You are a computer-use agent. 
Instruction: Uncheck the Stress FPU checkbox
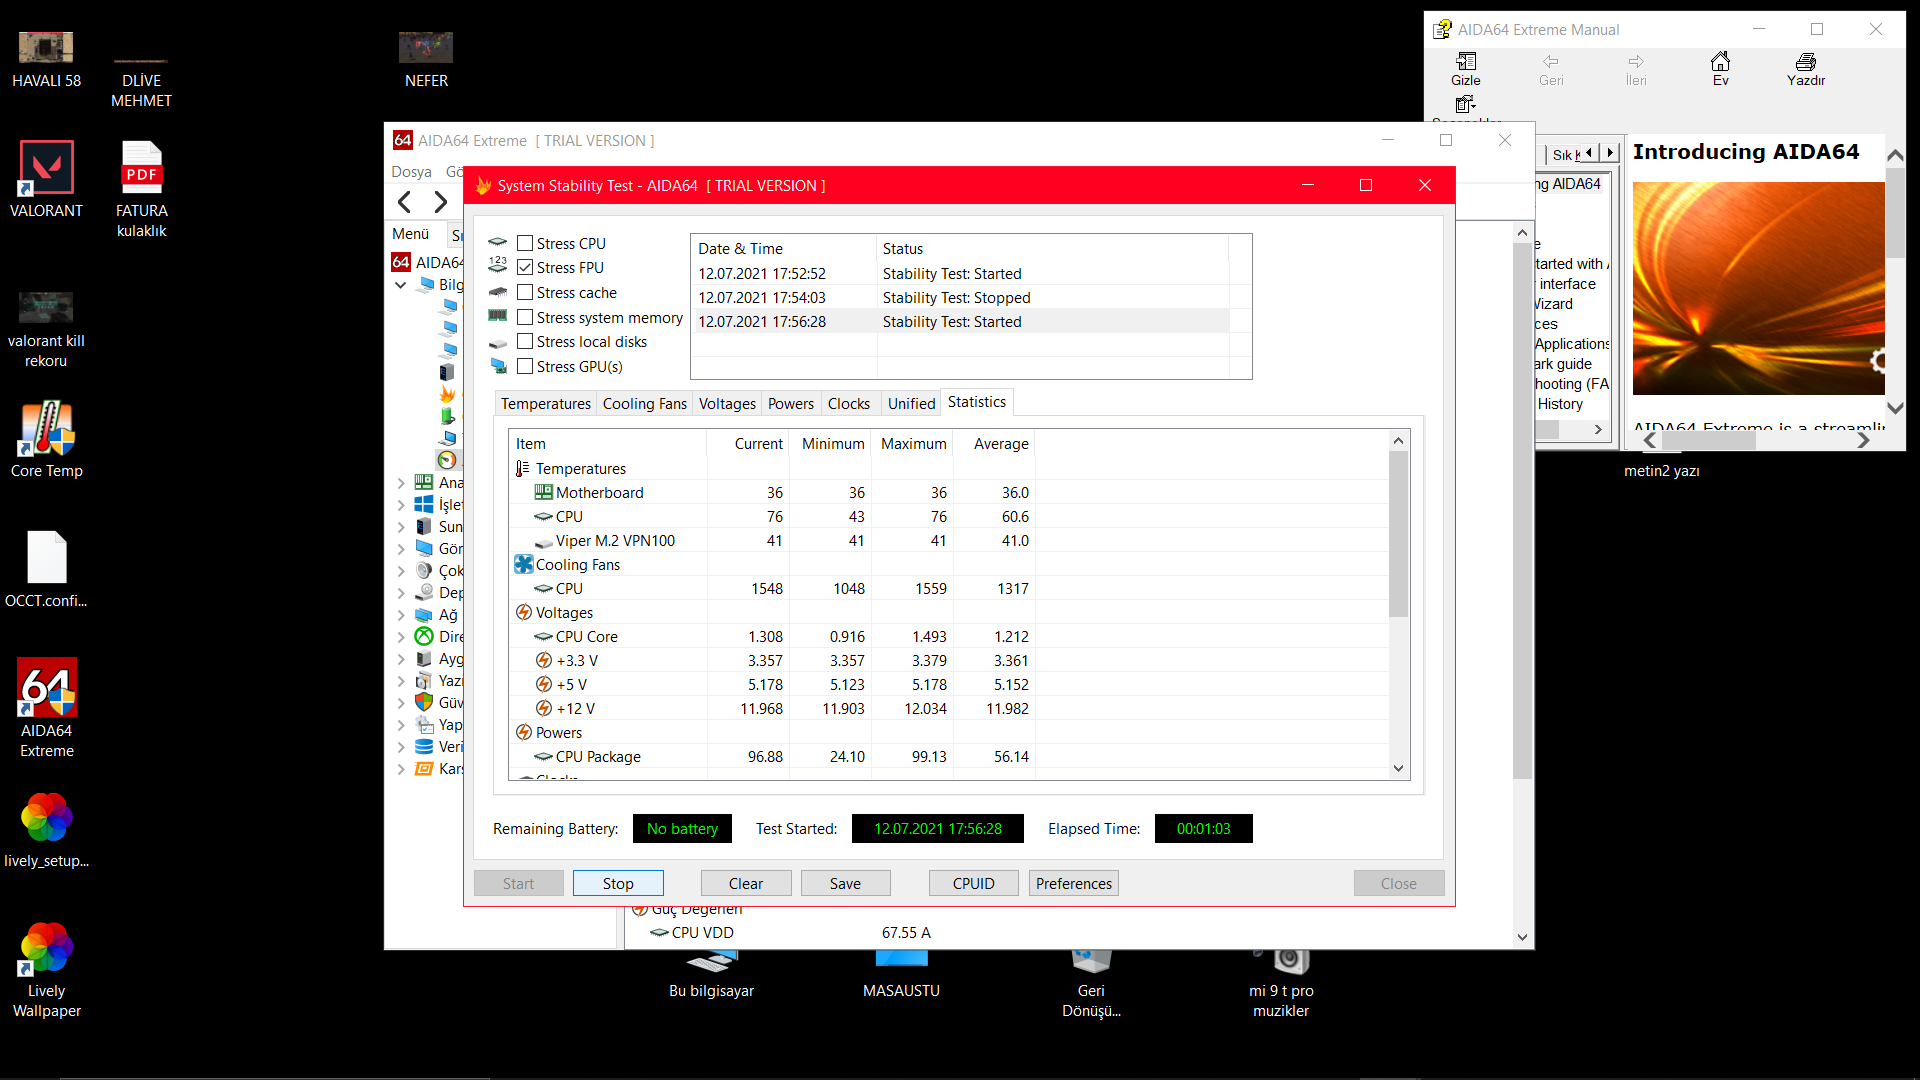click(525, 267)
